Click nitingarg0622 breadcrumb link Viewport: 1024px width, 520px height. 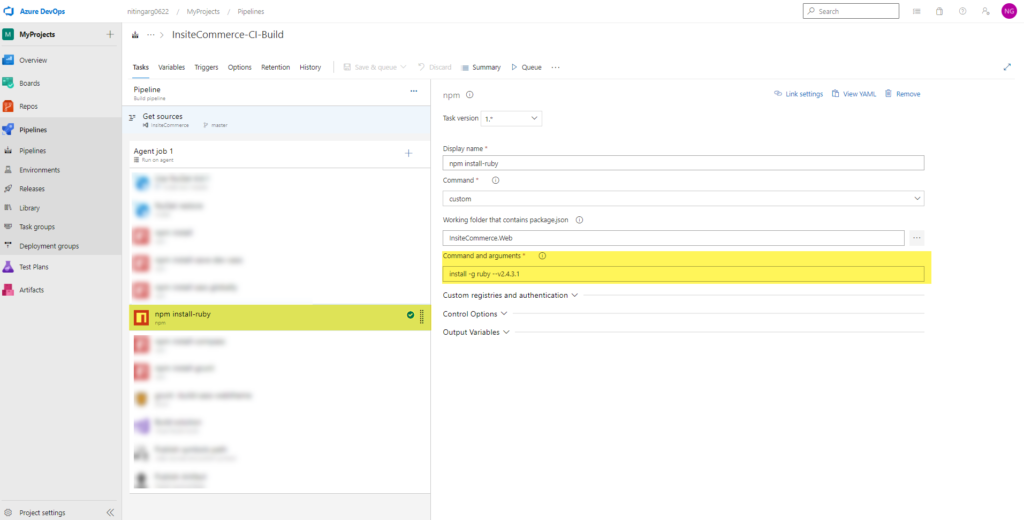147,12
